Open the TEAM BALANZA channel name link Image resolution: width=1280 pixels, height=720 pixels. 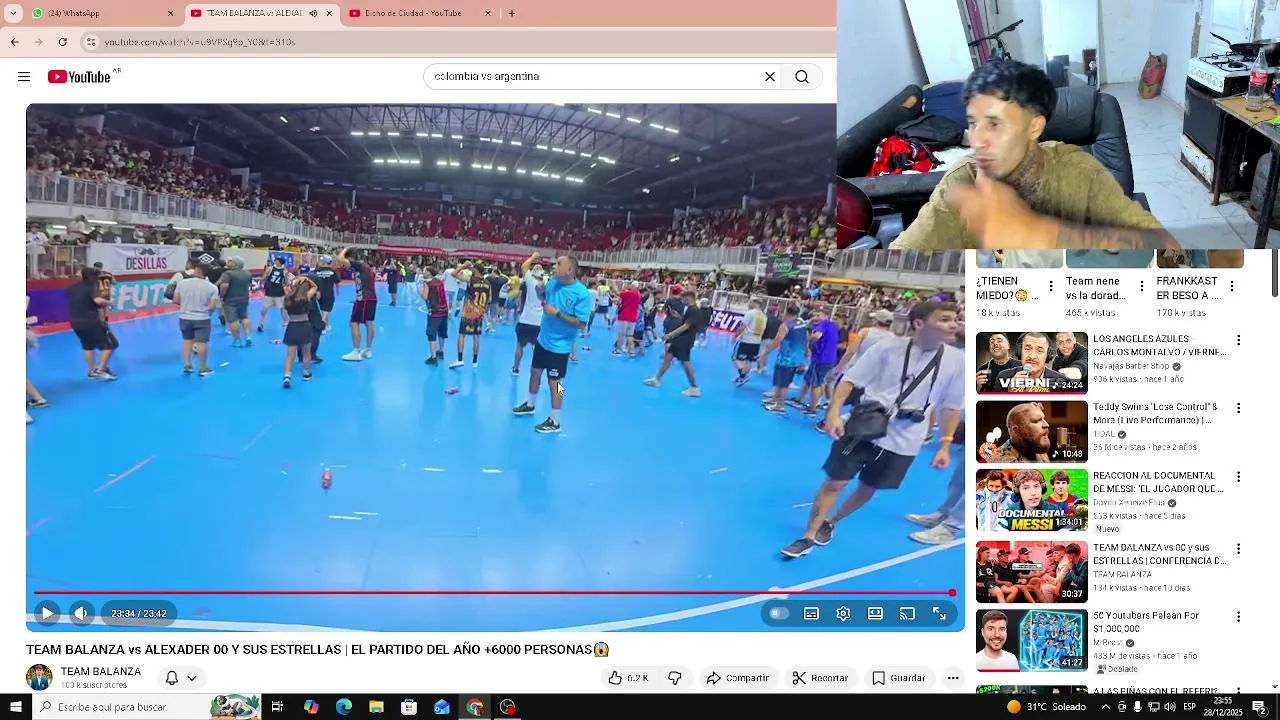[x=100, y=672]
